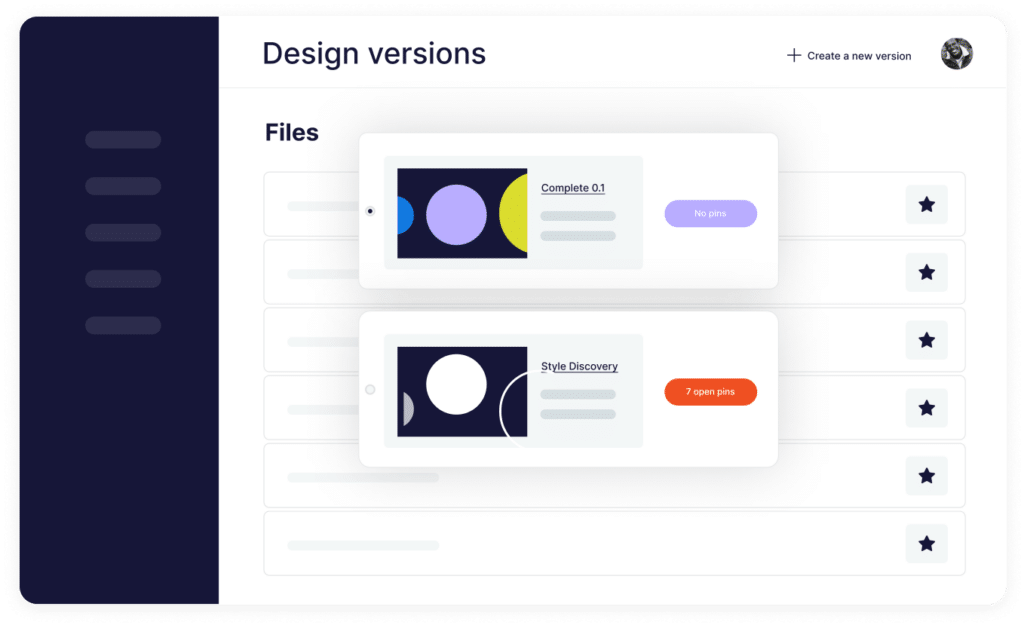Select the first sidebar menu item

(x=123, y=140)
